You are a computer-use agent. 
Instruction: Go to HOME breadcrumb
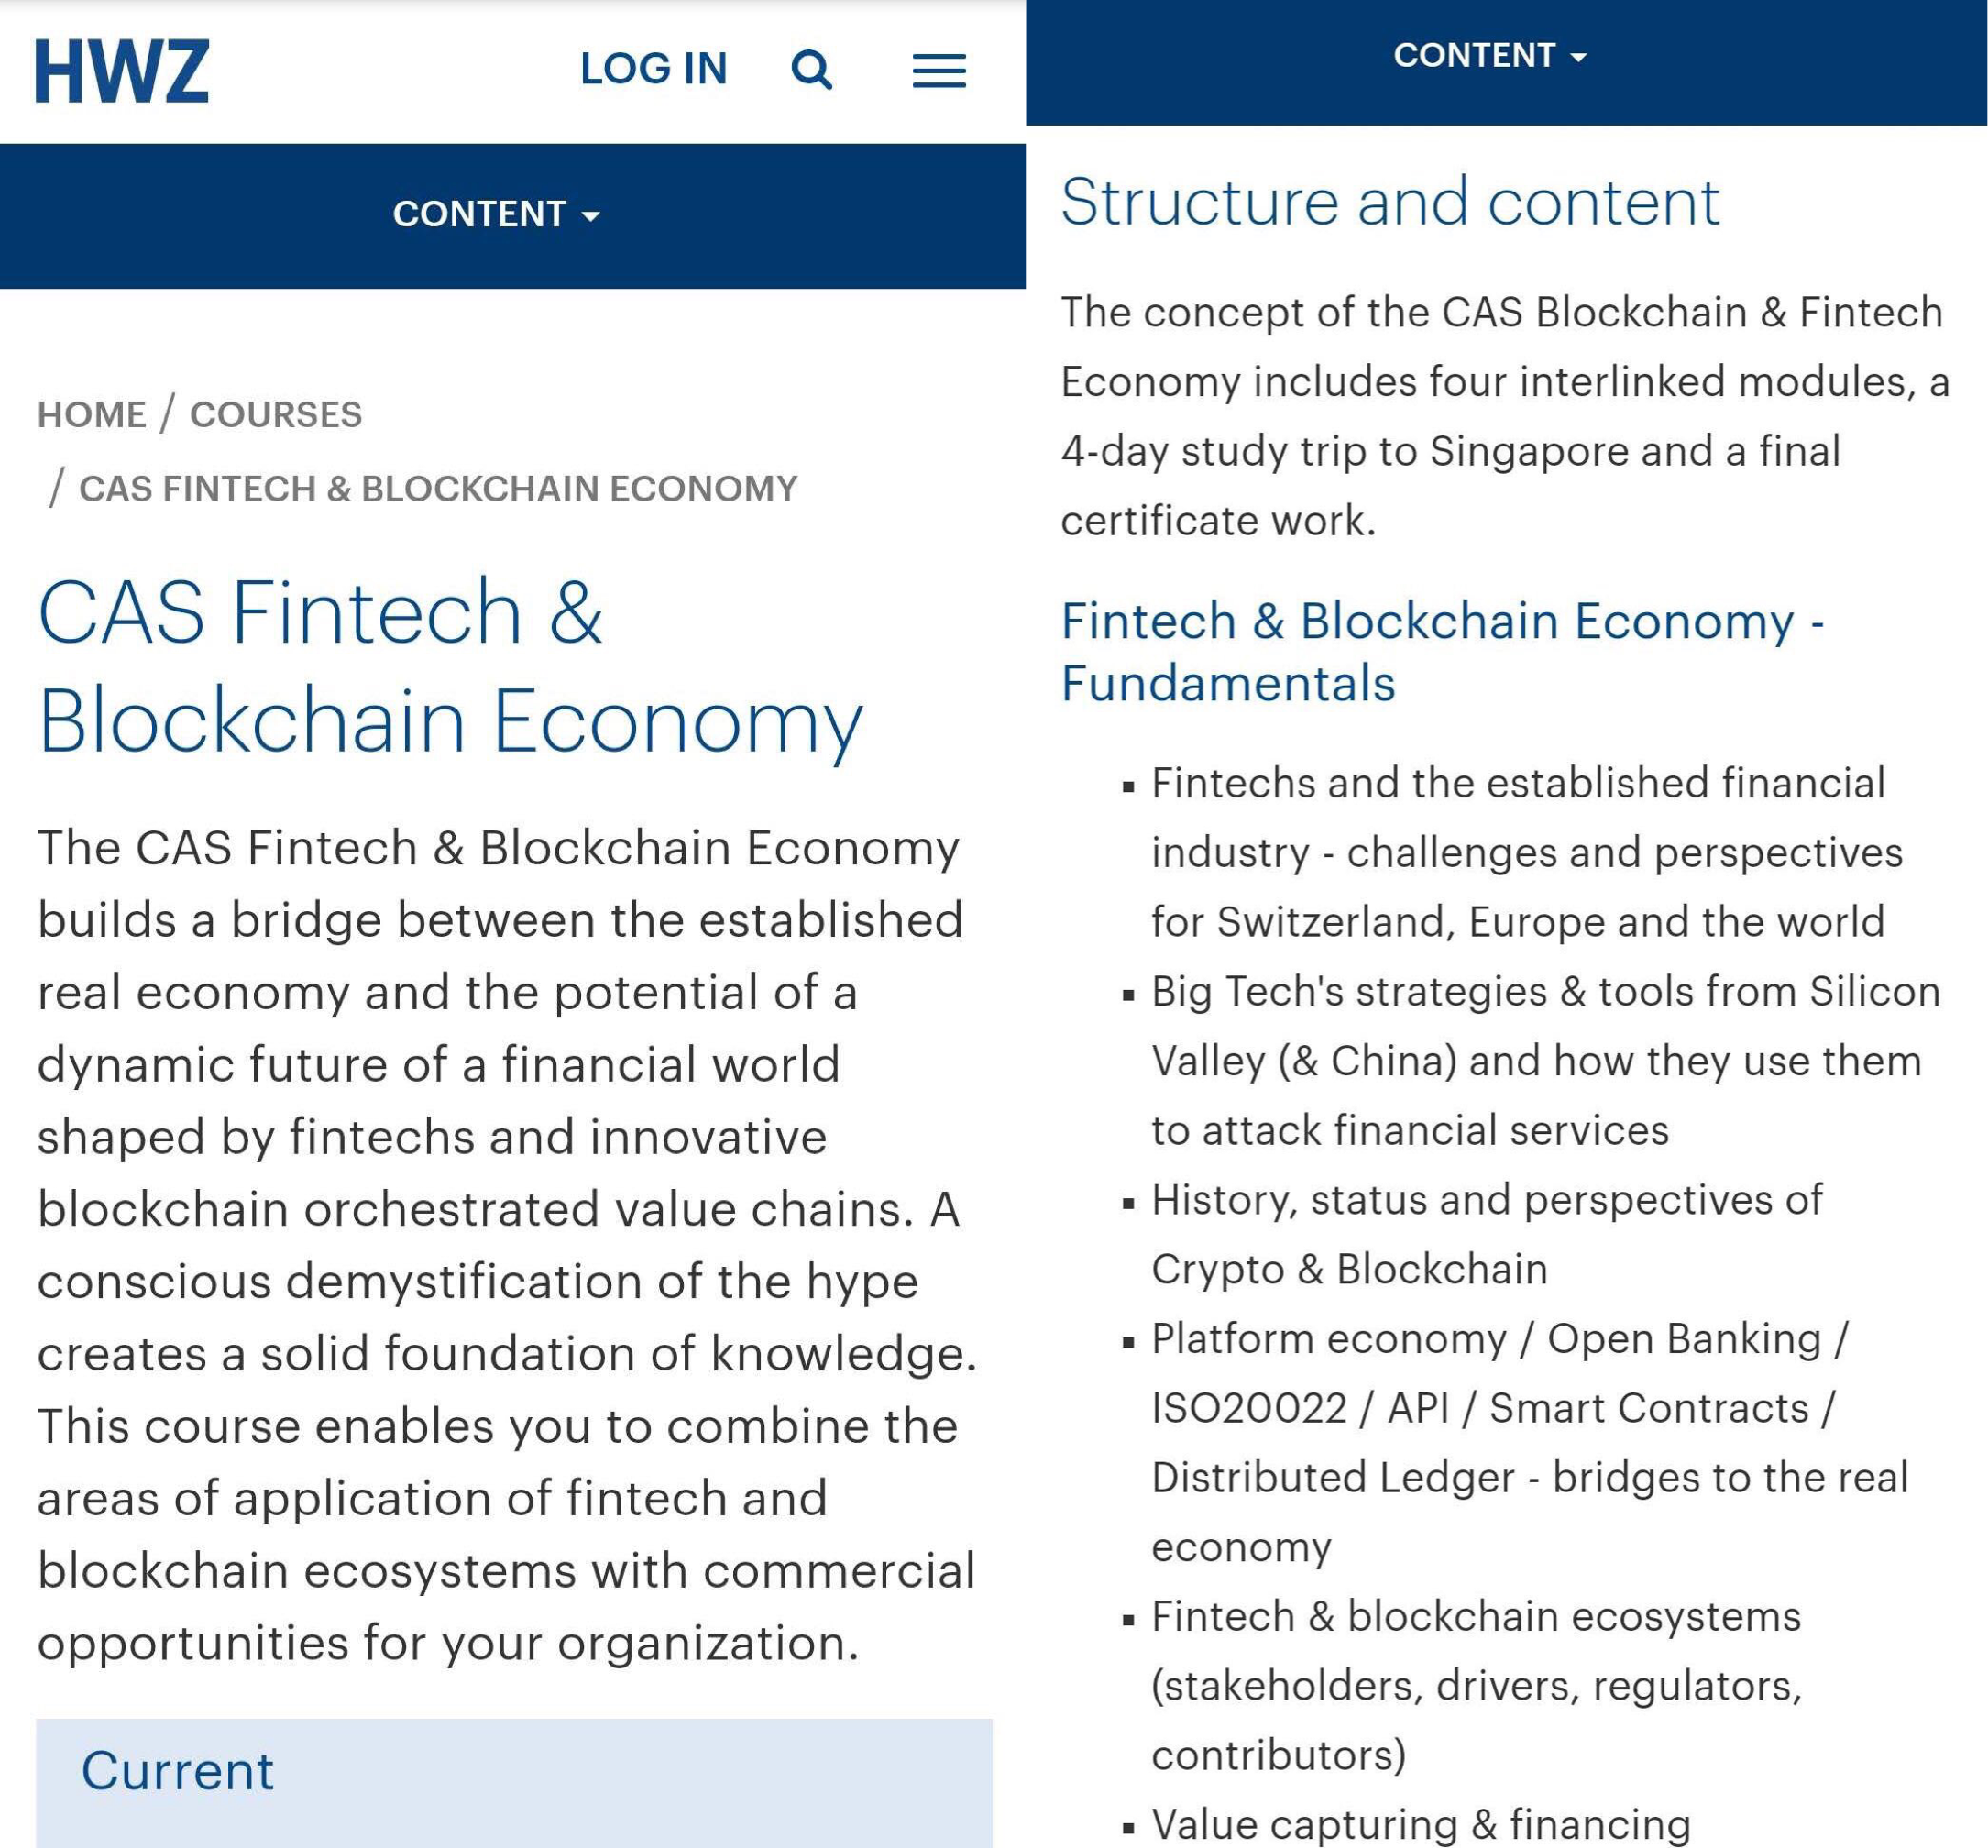(x=92, y=414)
